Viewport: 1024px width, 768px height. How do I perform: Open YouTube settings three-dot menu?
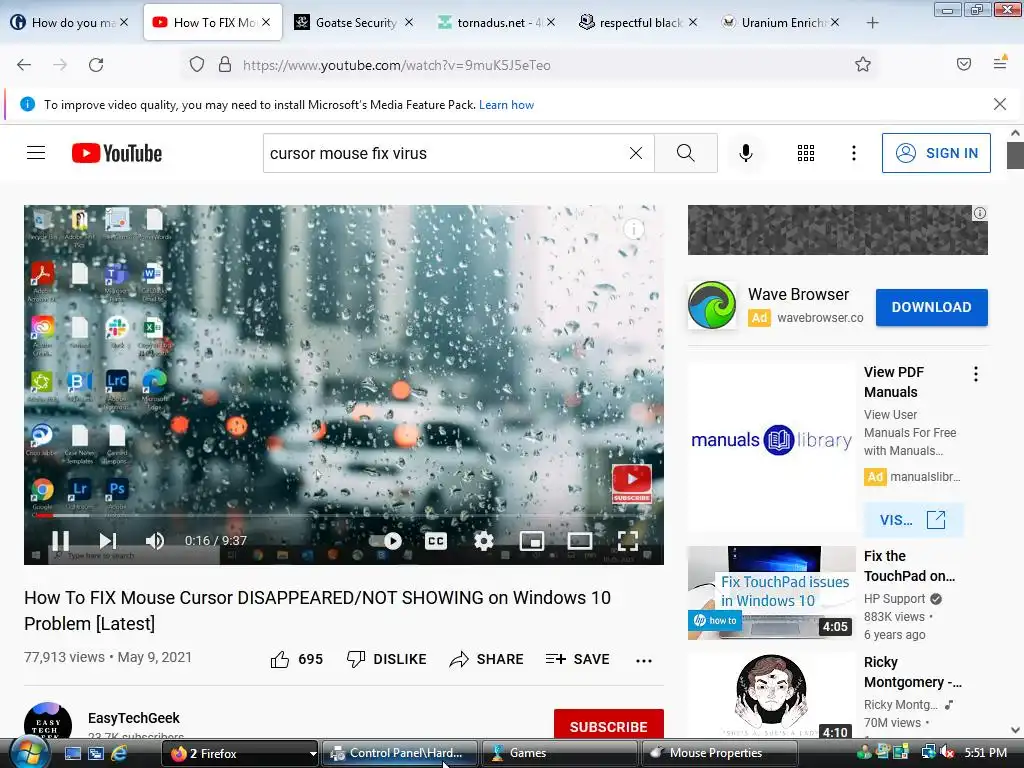[854, 153]
